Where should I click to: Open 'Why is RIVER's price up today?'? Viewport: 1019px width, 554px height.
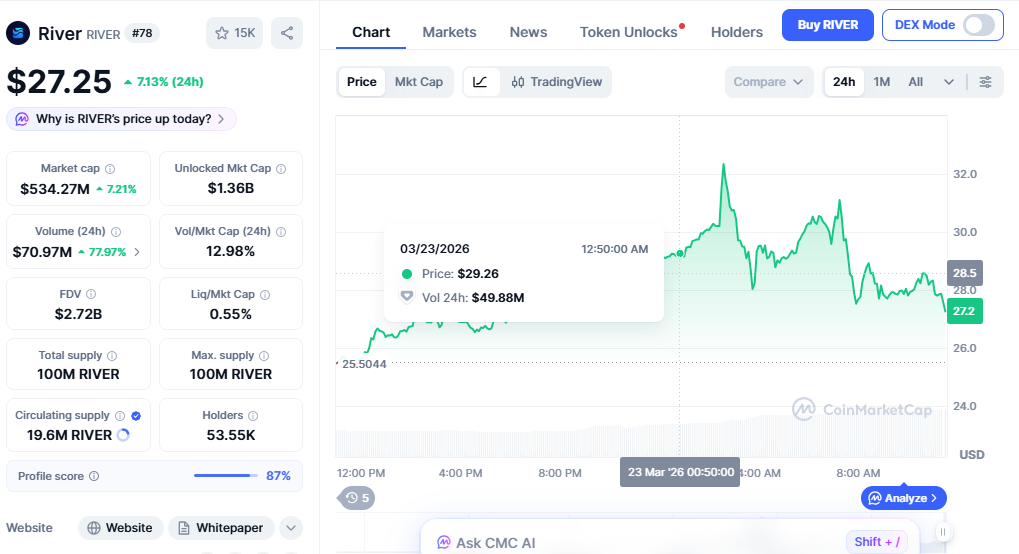pyautogui.click(x=122, y=119)
